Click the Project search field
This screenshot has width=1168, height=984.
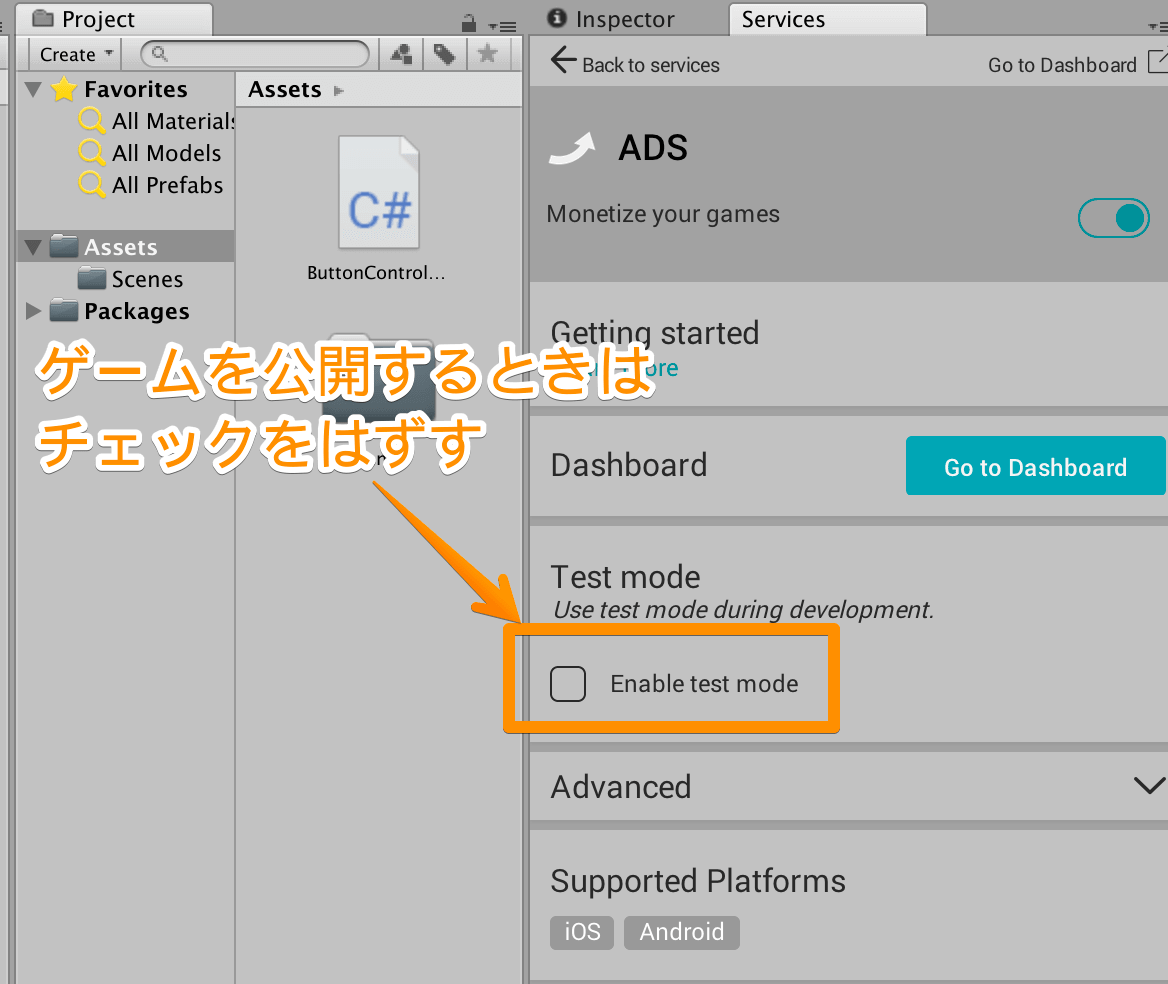point(255,54)
